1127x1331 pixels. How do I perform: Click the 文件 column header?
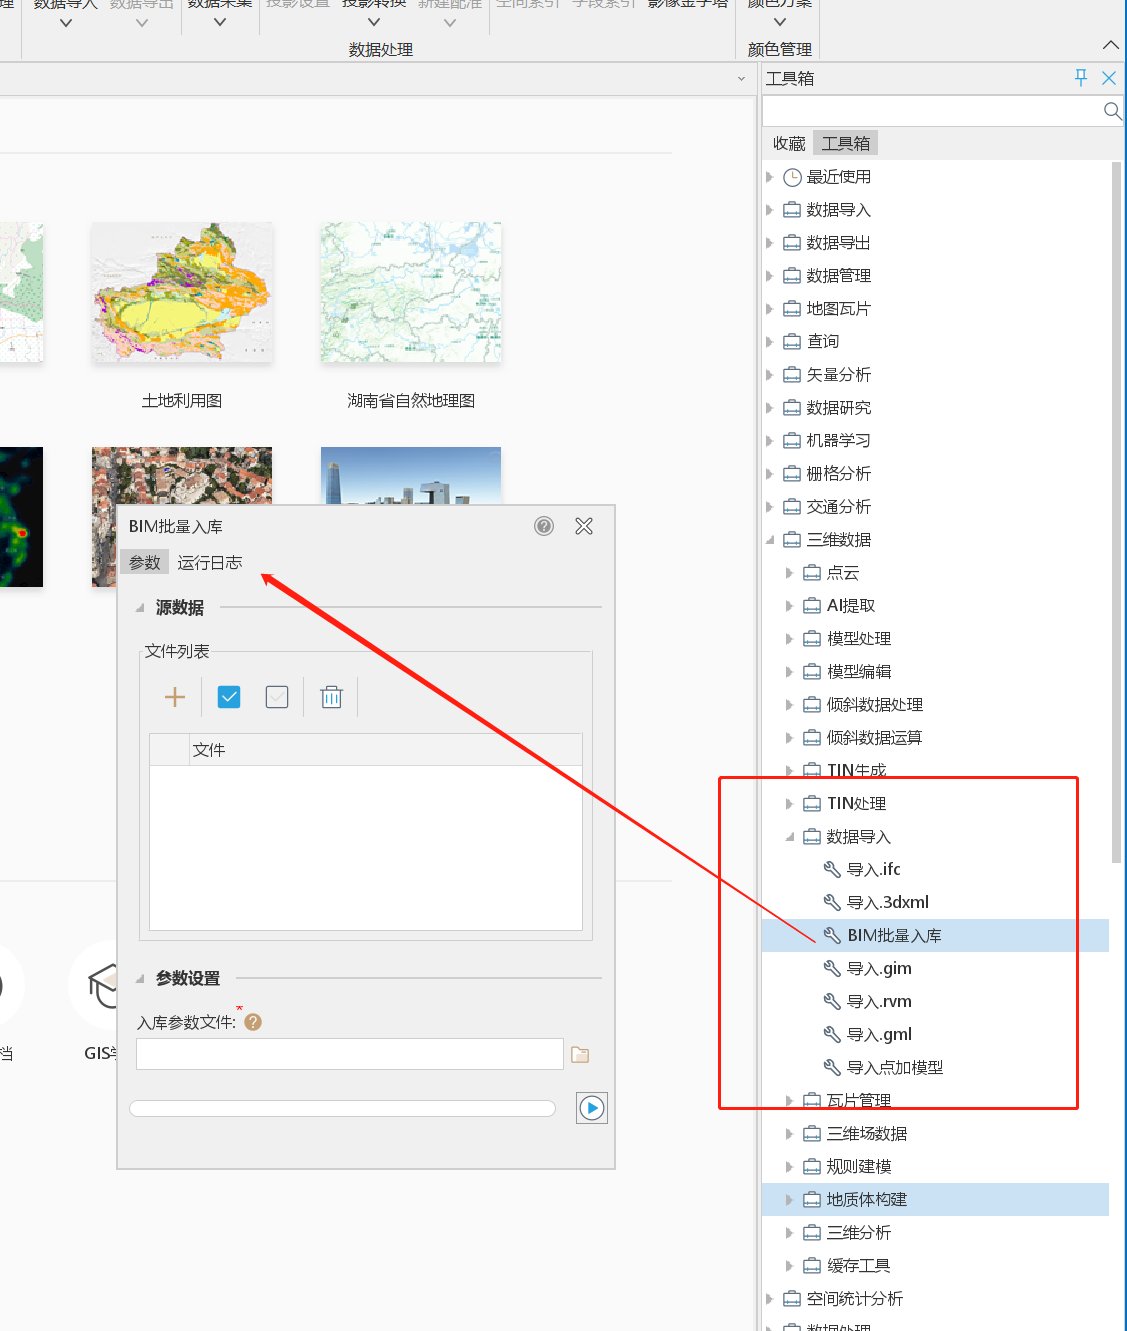point(386,750)
